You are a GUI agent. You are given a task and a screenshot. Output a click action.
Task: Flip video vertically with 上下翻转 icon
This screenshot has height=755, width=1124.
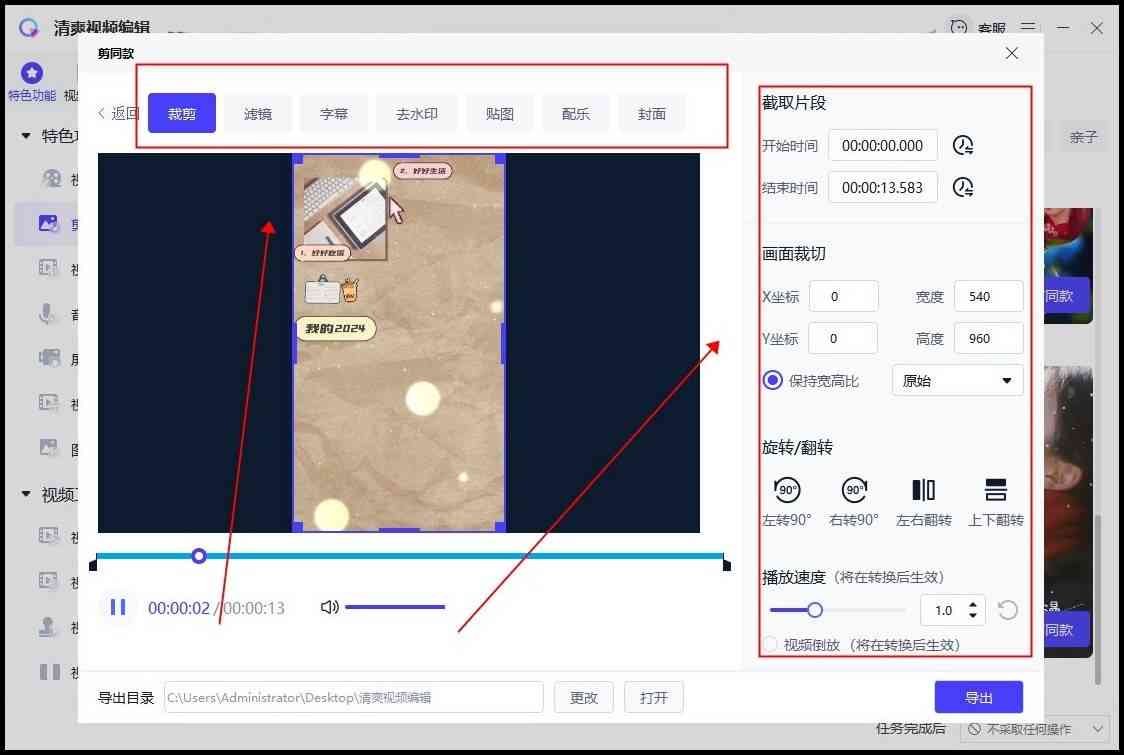pos(996,490)
